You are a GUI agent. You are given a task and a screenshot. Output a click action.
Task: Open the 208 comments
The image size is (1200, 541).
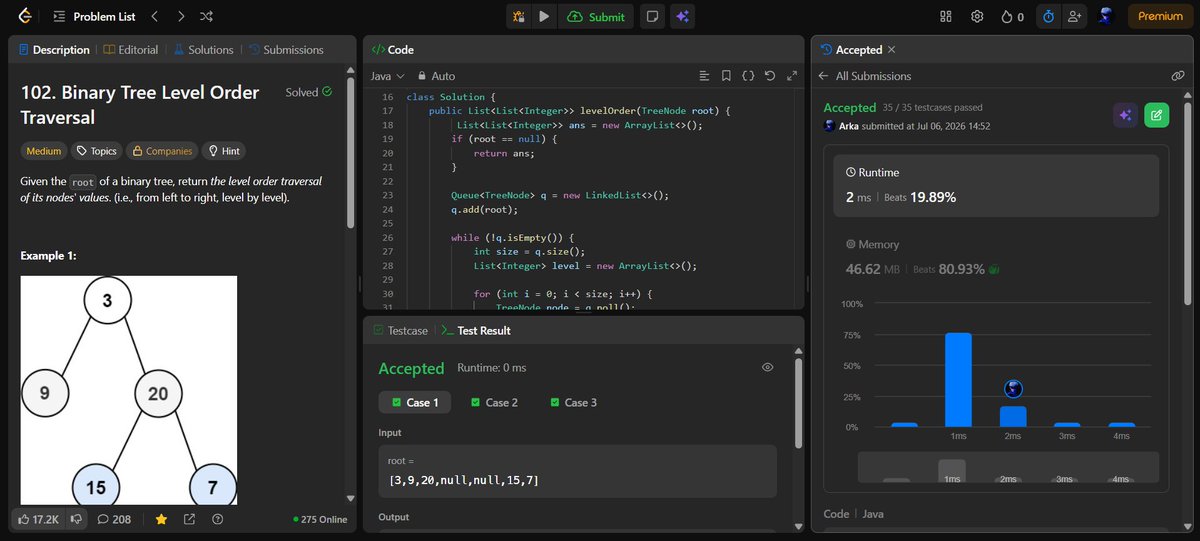coord(114,519)
